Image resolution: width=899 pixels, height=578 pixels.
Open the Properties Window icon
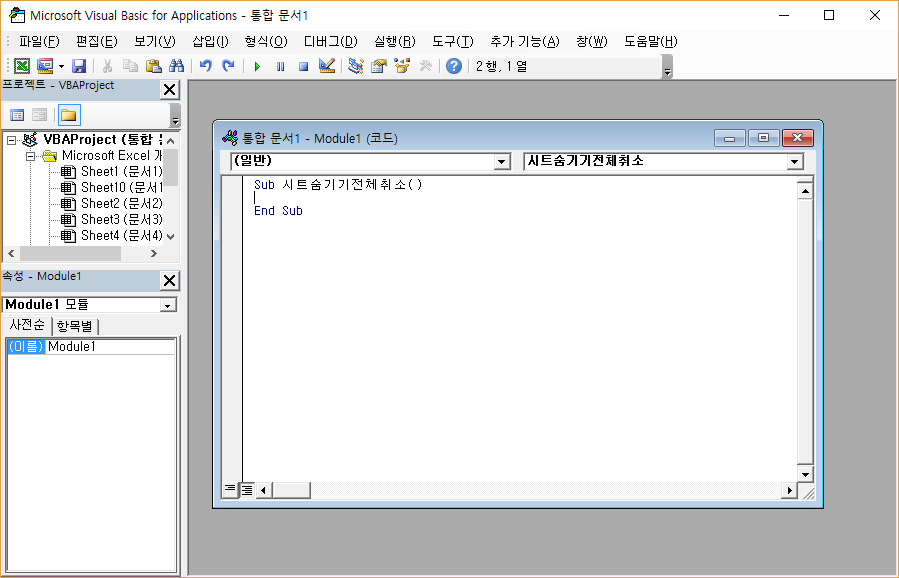coord(379,66)
